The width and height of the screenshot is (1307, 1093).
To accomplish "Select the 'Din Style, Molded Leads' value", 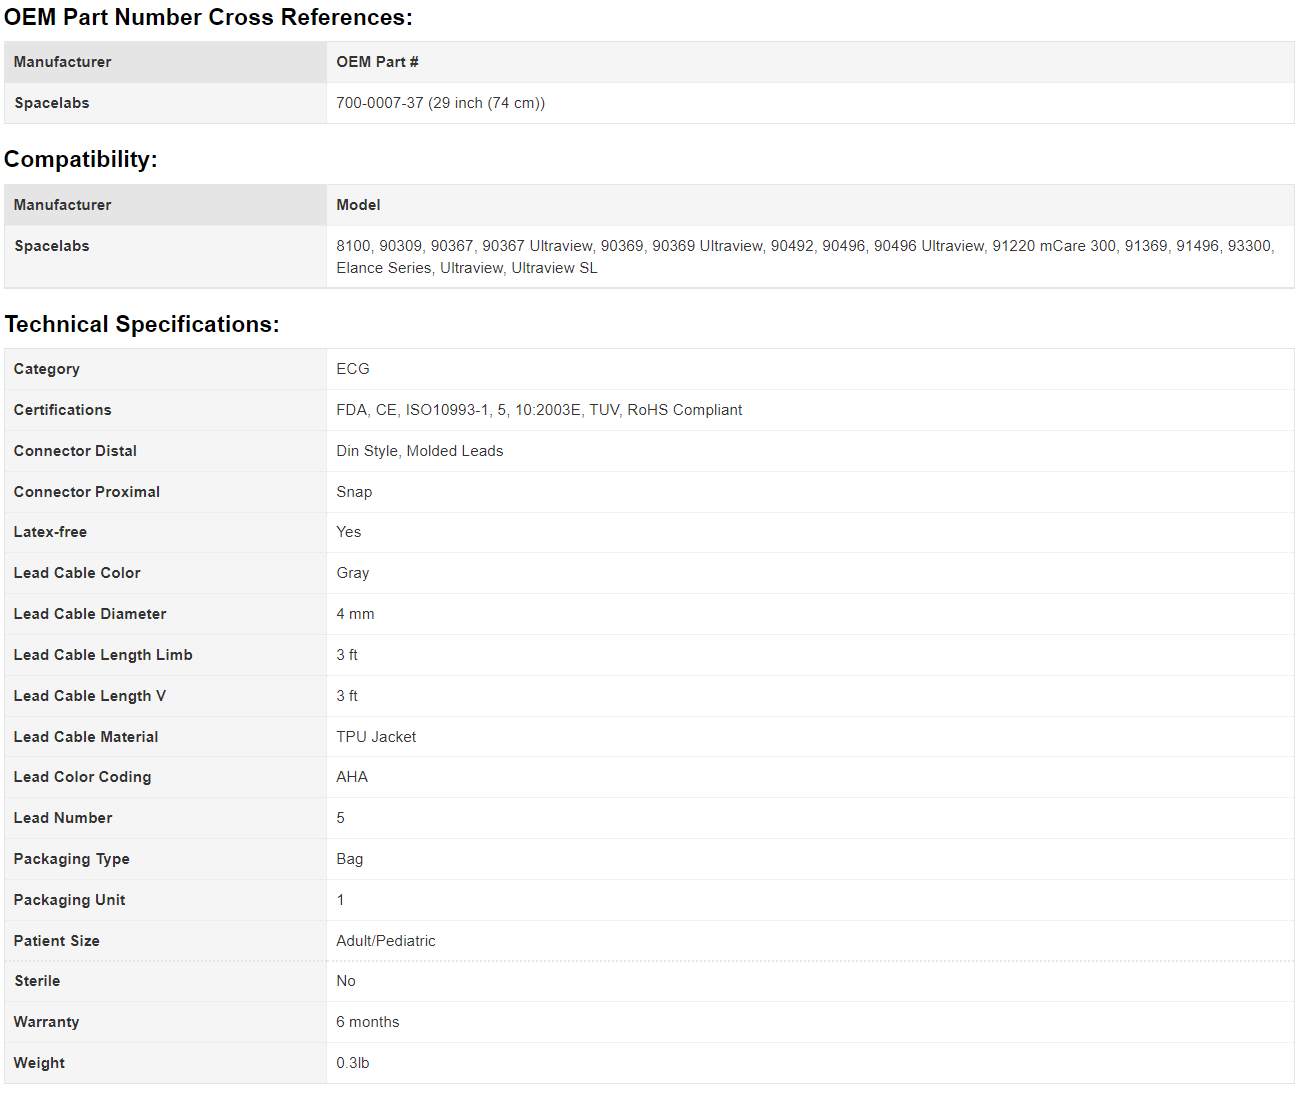I will (420, 451).
